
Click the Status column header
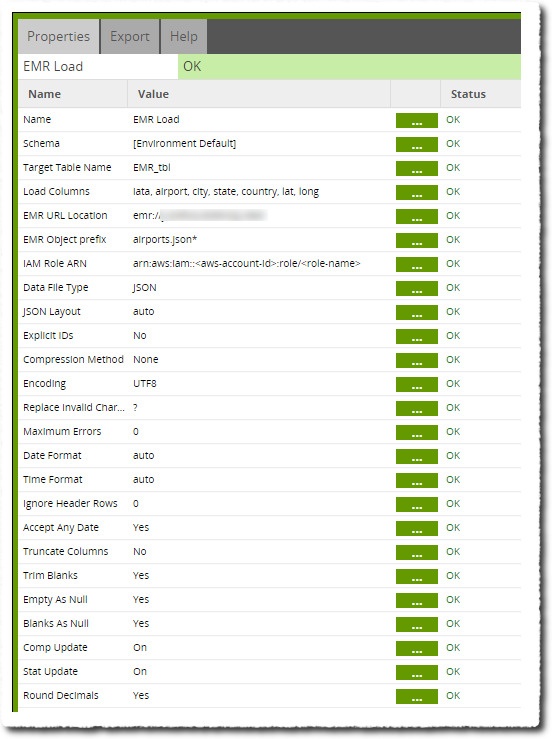[x=468, y=94]
